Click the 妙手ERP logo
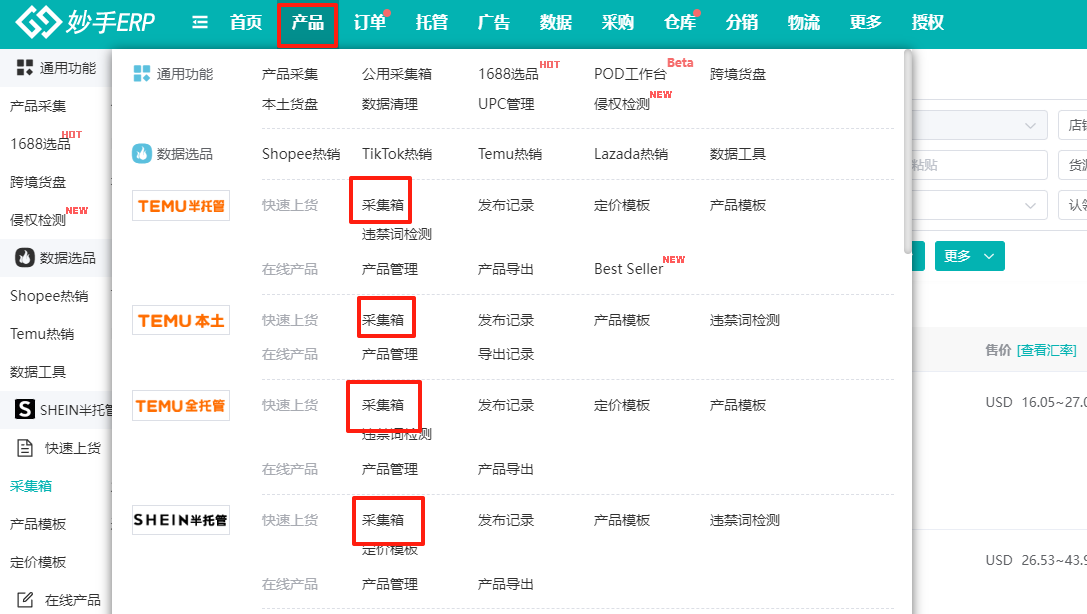 click(88, 22)
